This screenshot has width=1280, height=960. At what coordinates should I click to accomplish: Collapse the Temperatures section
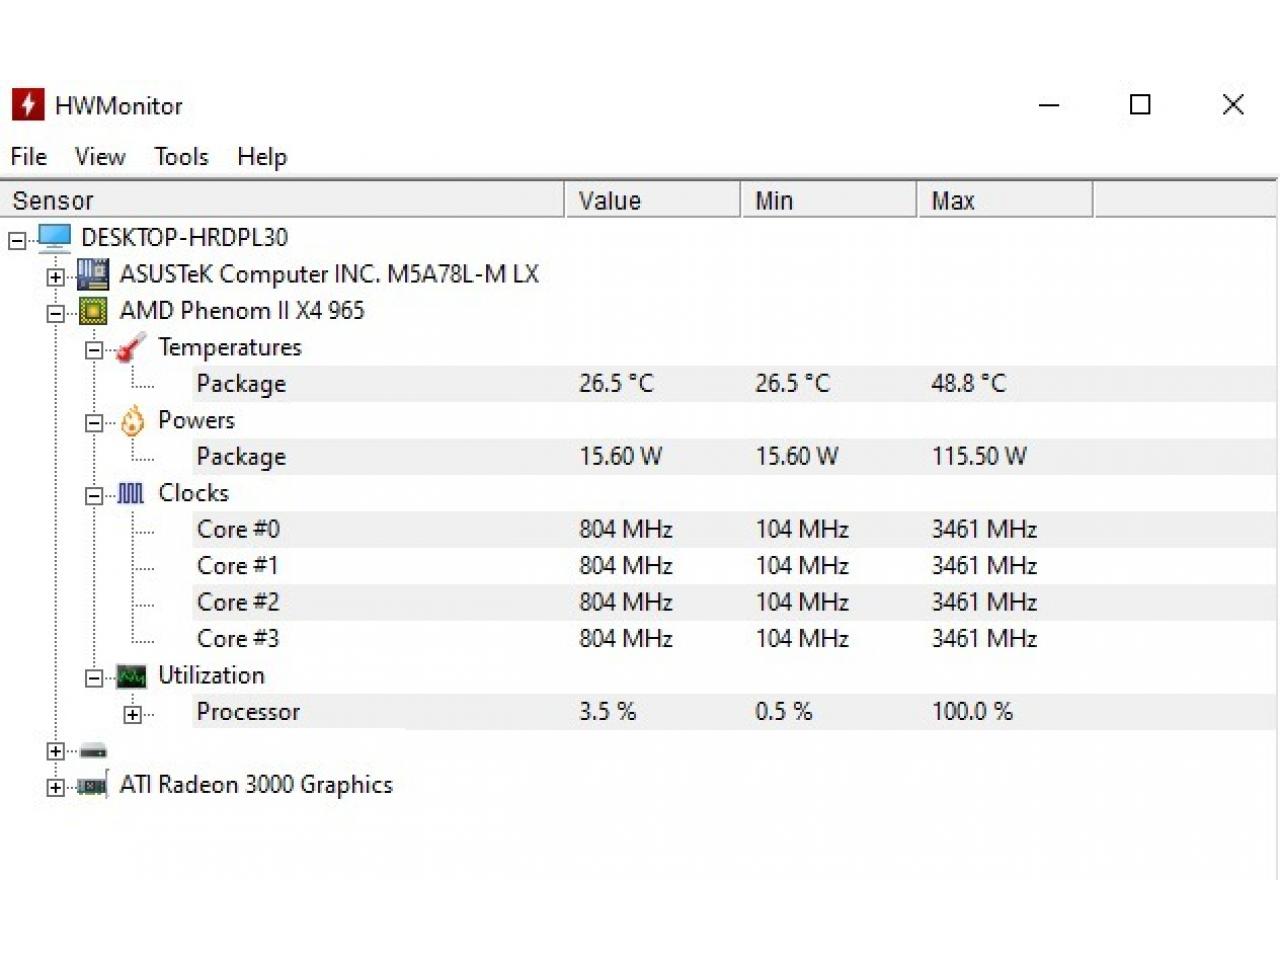94,350
